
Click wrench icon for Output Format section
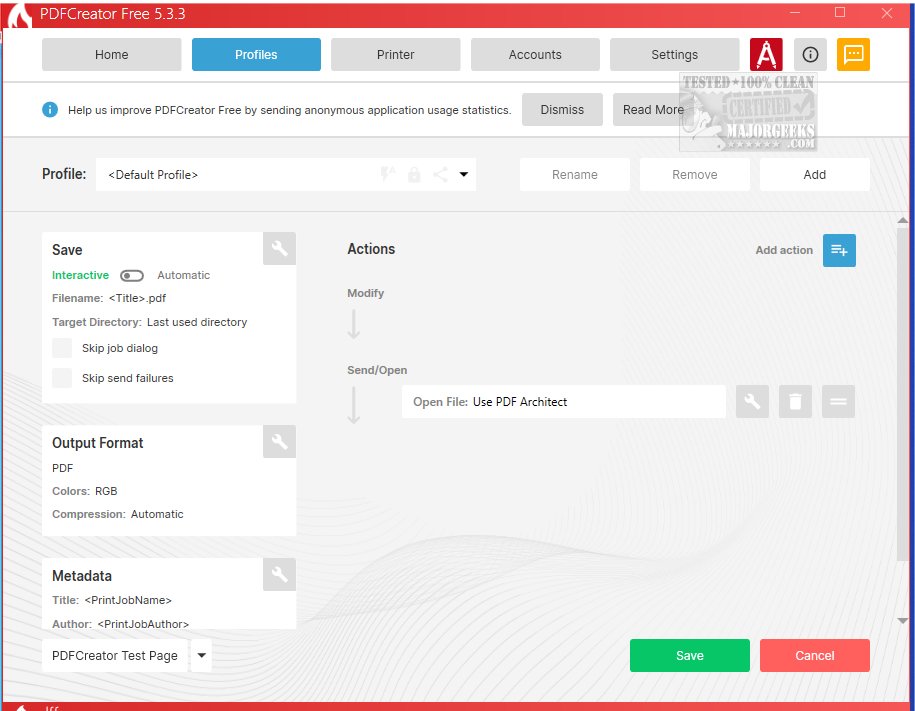(280, 441)
